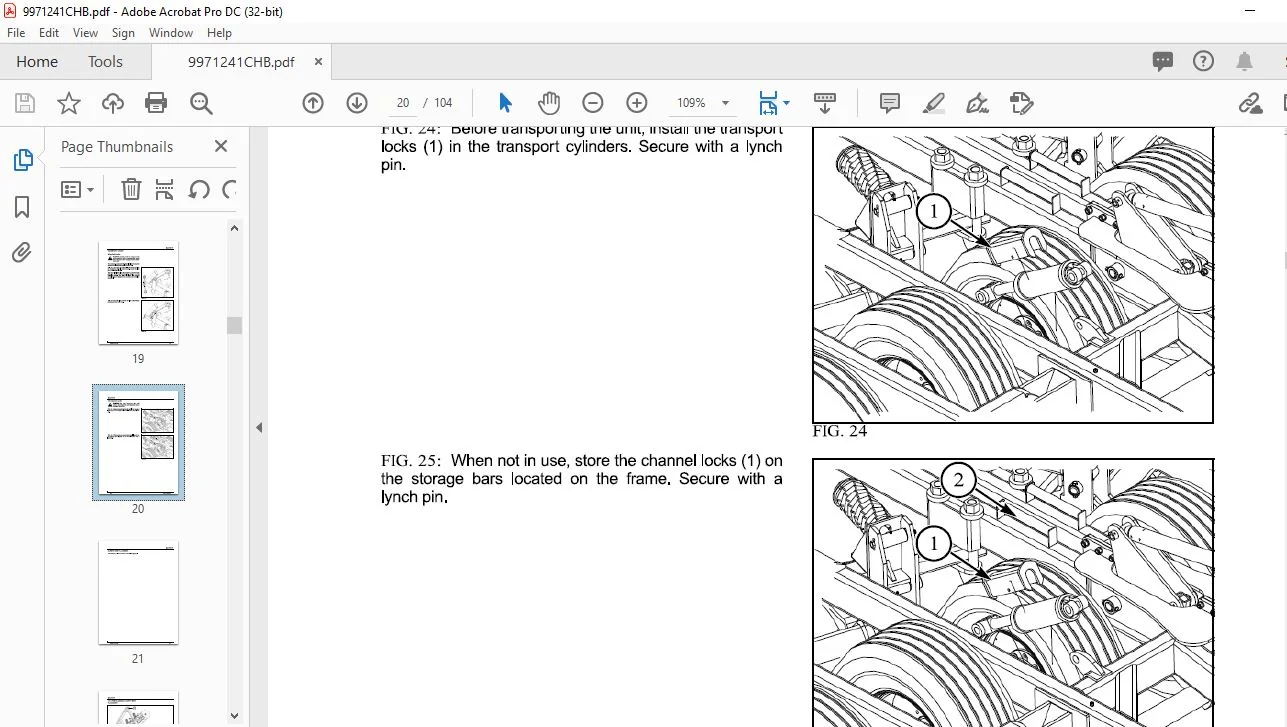Close the Page Thumbnails panel
Viewport: 1287px width, 727px height.
pyautogui.click(x=221, y=146)
